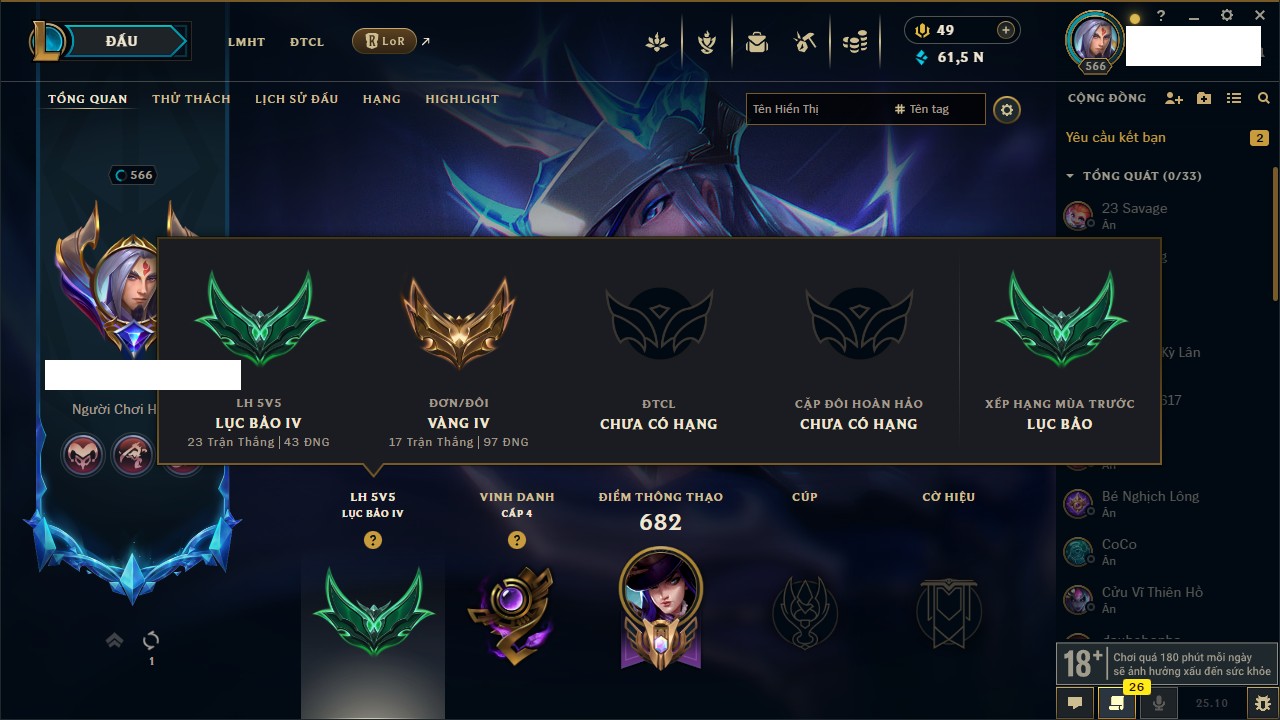Viewport: 1280px width, 720px height.
Task: Open the Loot crafting hammer icon
Action: 805,42
